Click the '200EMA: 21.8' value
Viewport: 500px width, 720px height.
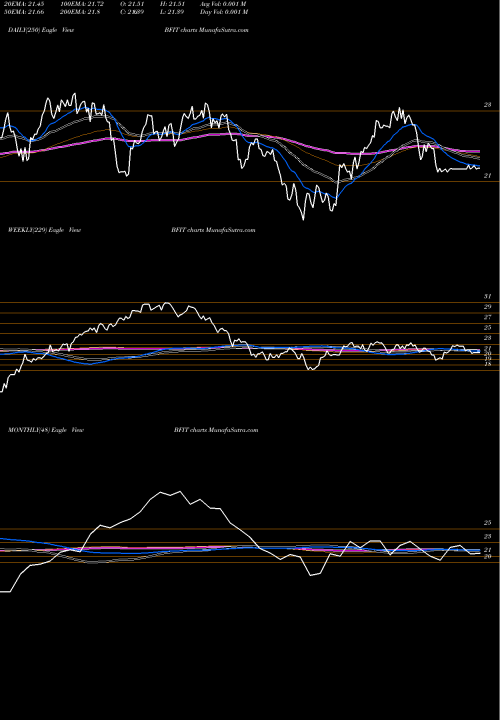(x=80, y=12)
